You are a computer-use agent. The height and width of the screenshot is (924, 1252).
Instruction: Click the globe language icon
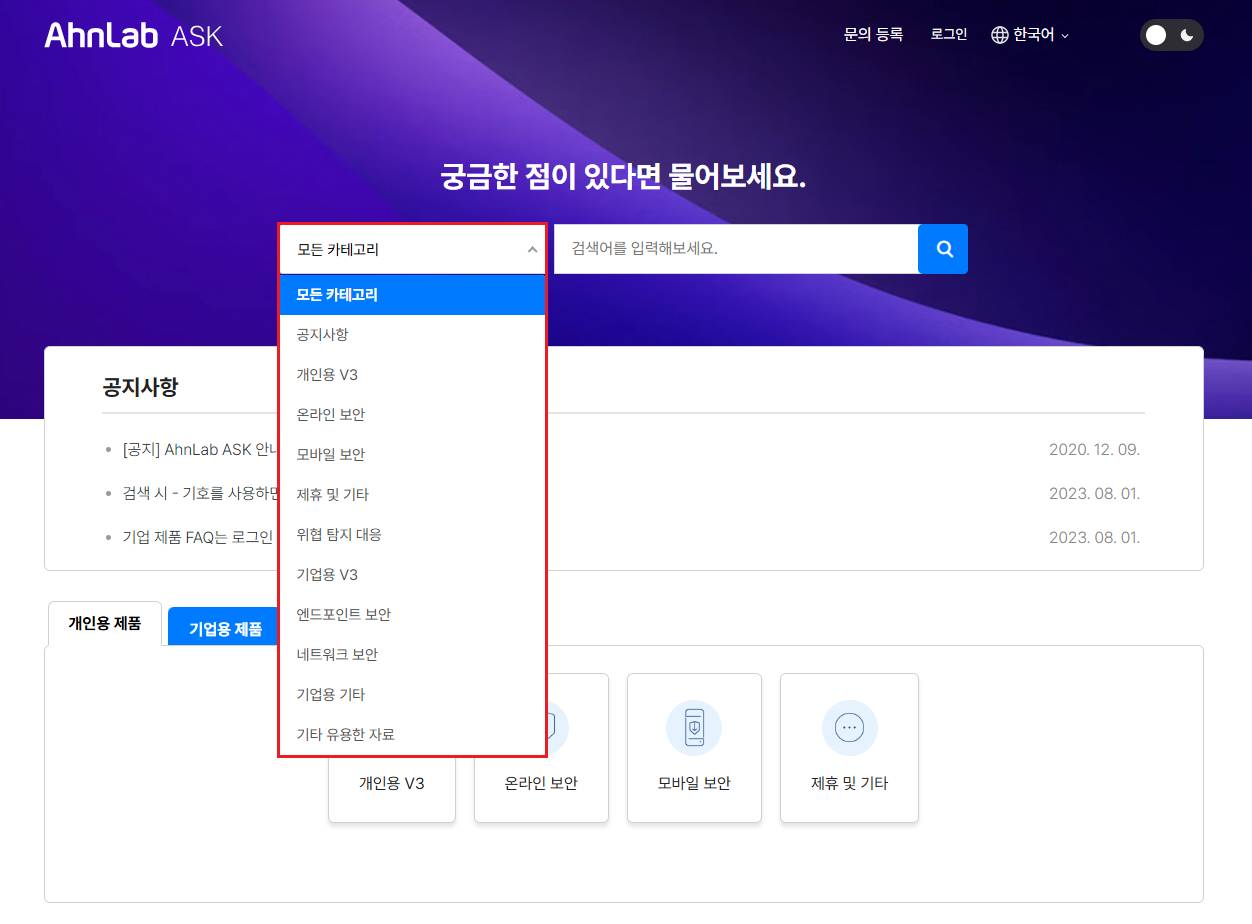(x=999, y=35)
